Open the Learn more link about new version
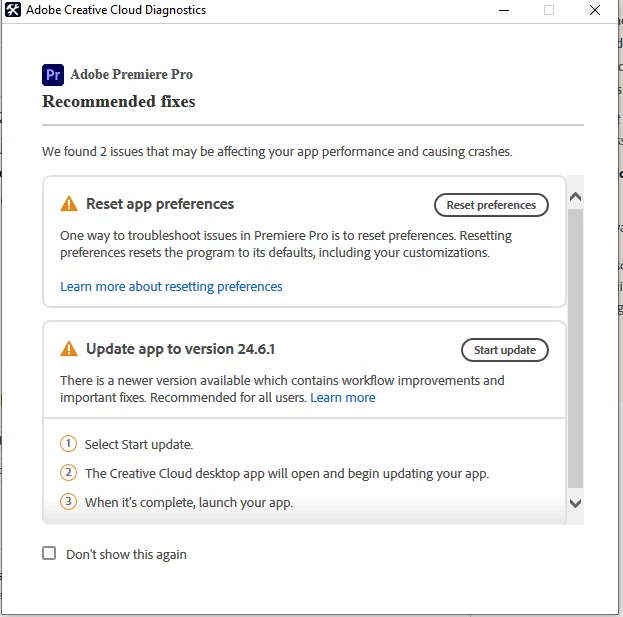Viewport: 623px width, 617px height. coord(342,398)
